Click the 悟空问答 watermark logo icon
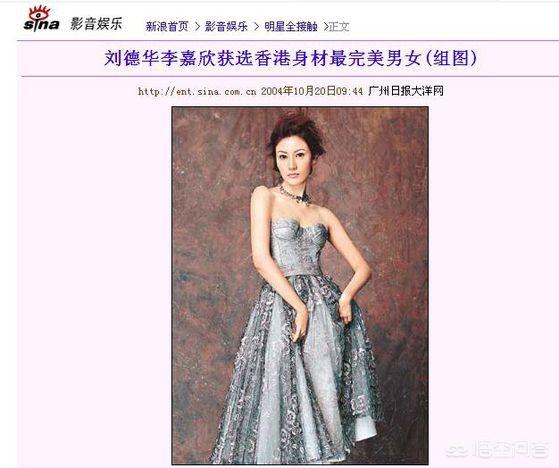 tap(458, 449)
